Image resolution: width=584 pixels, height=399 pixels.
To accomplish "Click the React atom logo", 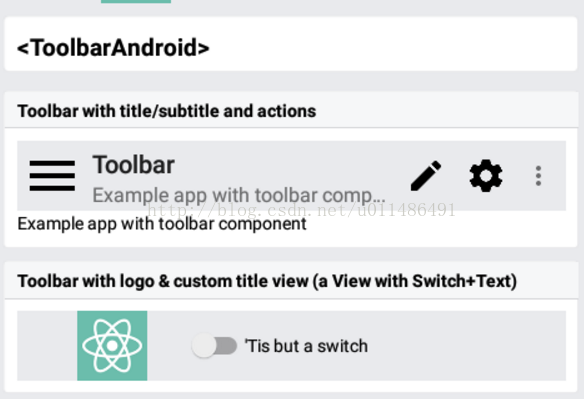I will tap(112, 346).
